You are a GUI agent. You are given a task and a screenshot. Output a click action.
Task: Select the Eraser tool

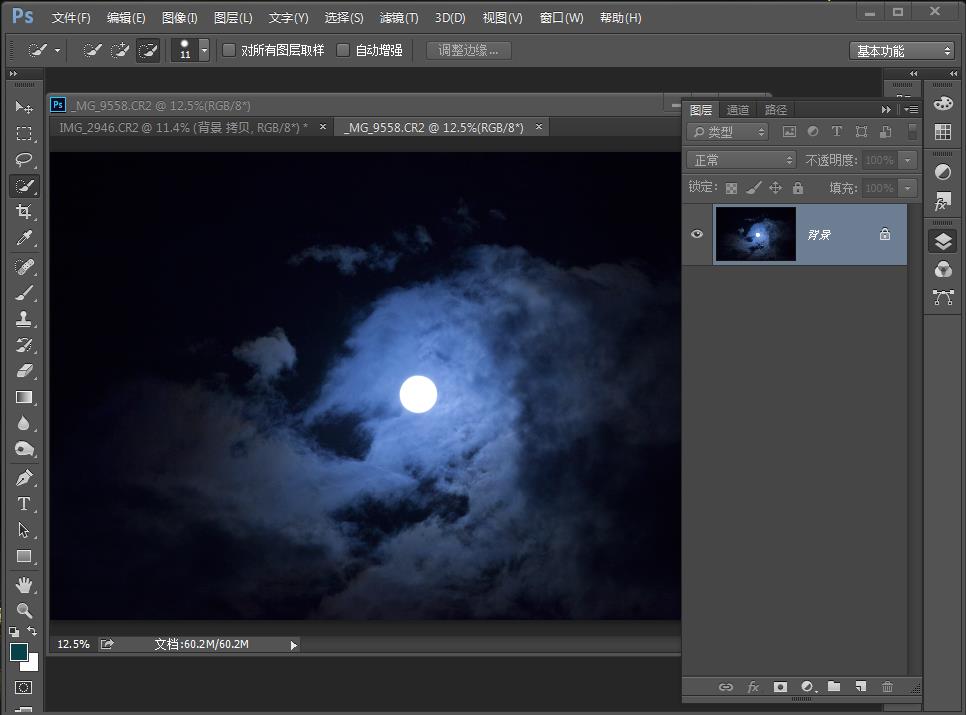point(24,371)
